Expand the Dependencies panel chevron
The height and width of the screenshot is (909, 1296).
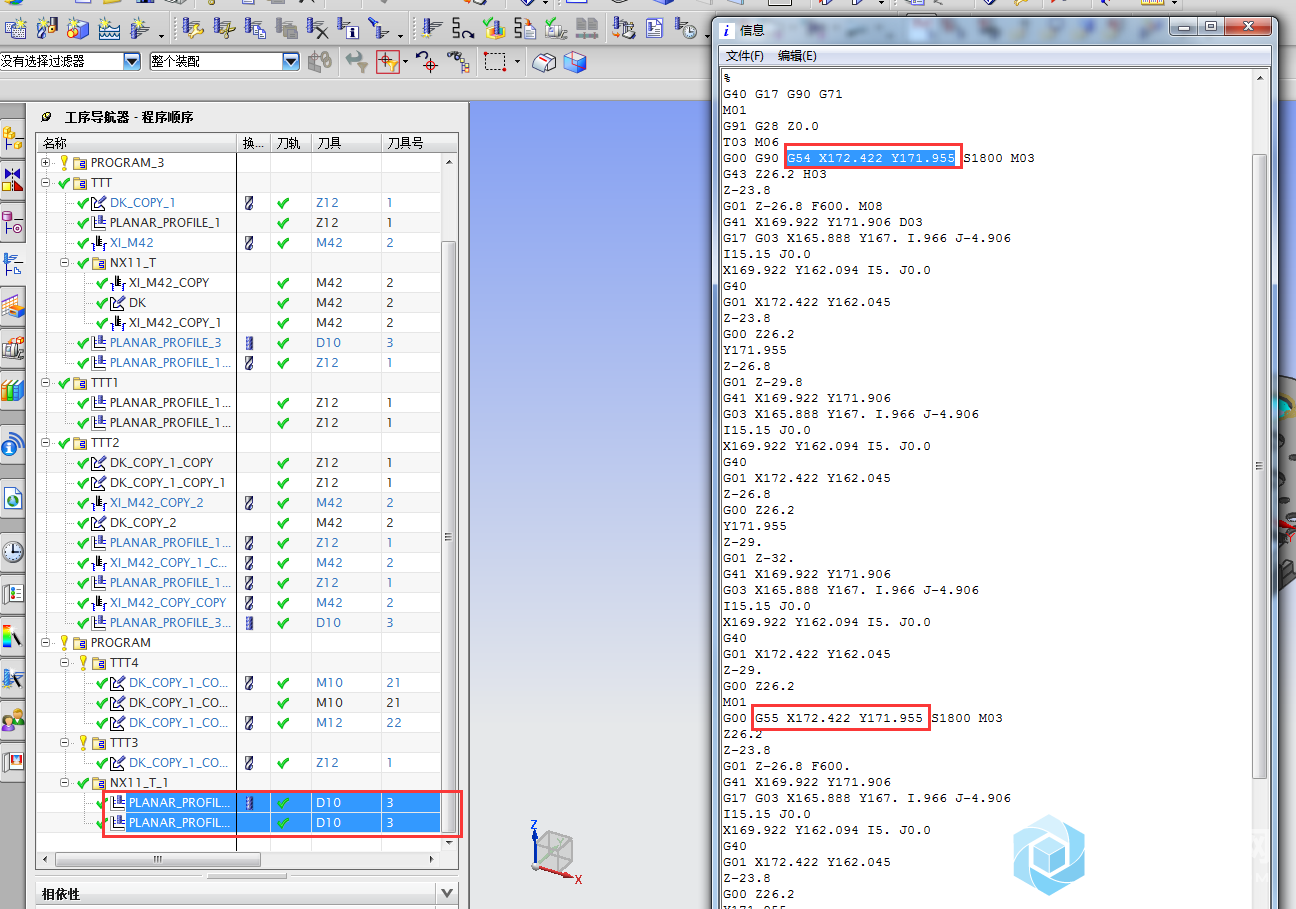[x=447, y=893]
